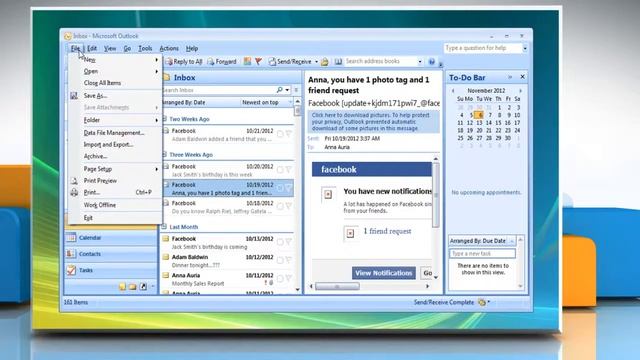
Task: Go to previous month in To-Do Bar calendar
Action: 453,91
